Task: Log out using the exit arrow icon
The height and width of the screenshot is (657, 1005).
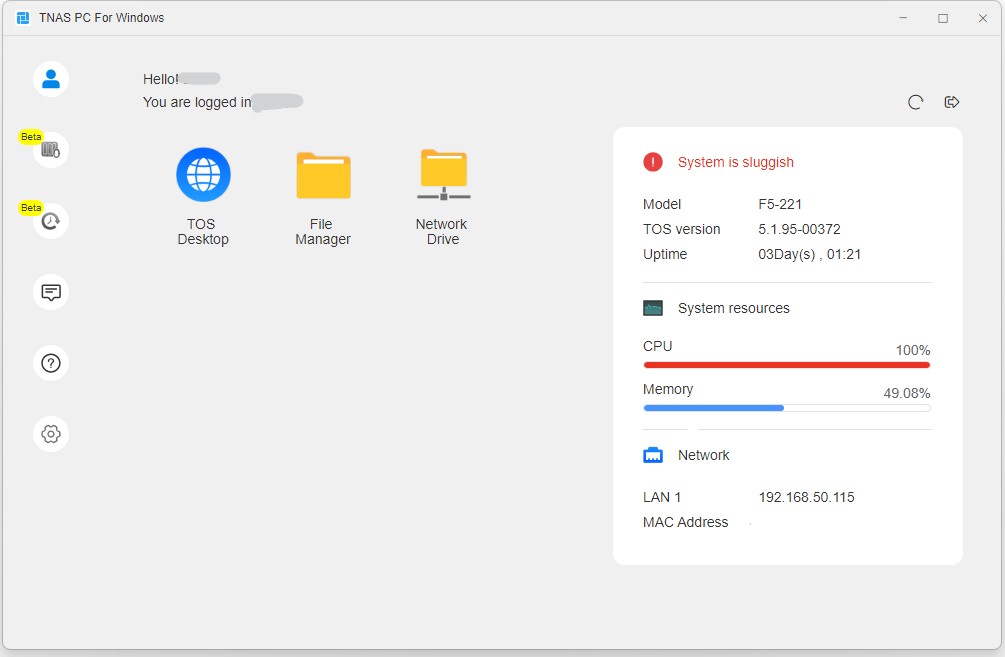Action: (952, 102)
